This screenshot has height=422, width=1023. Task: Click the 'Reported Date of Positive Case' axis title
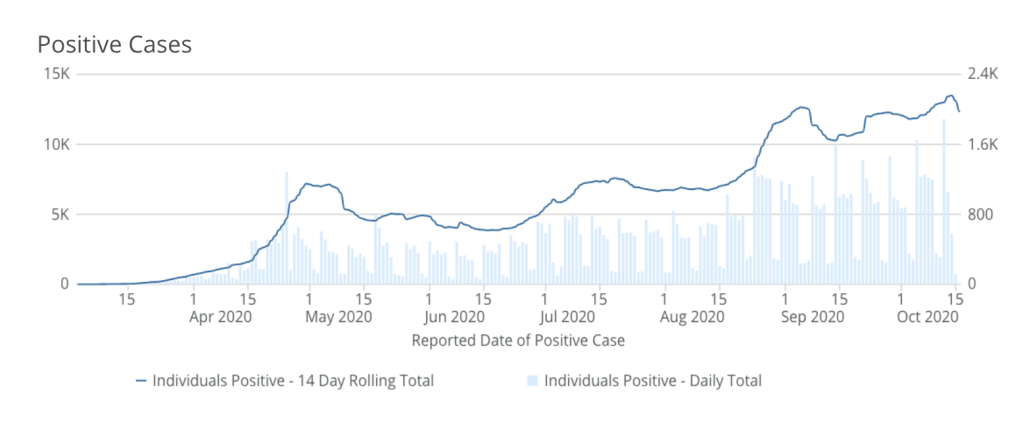[x=518, y=341]
